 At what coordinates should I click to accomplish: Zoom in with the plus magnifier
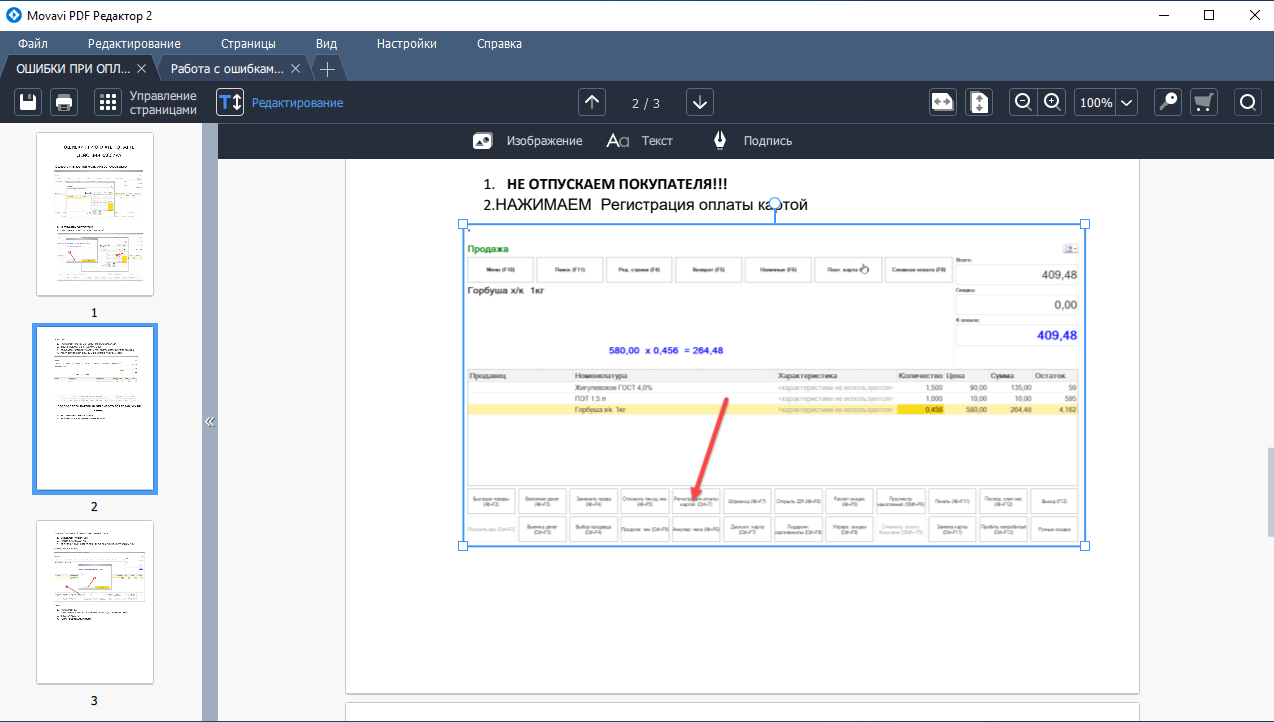click(1052, 102)
